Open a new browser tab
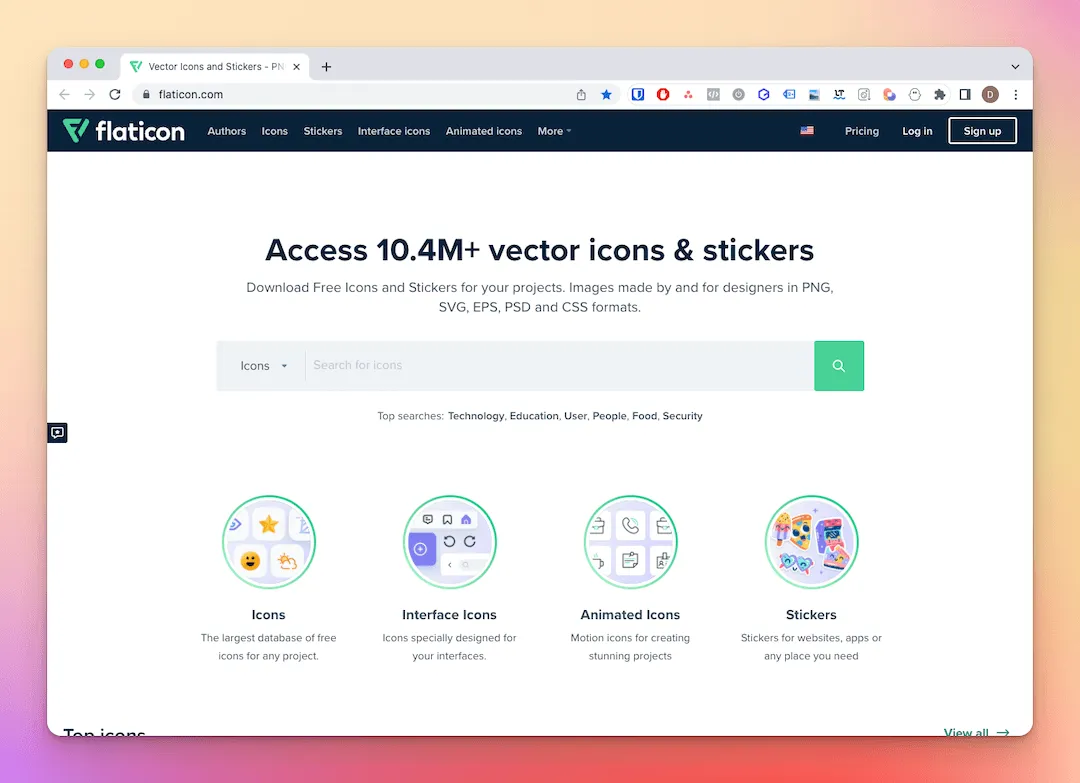This screenshot has width=1080, height=783. tap(326, 67)
